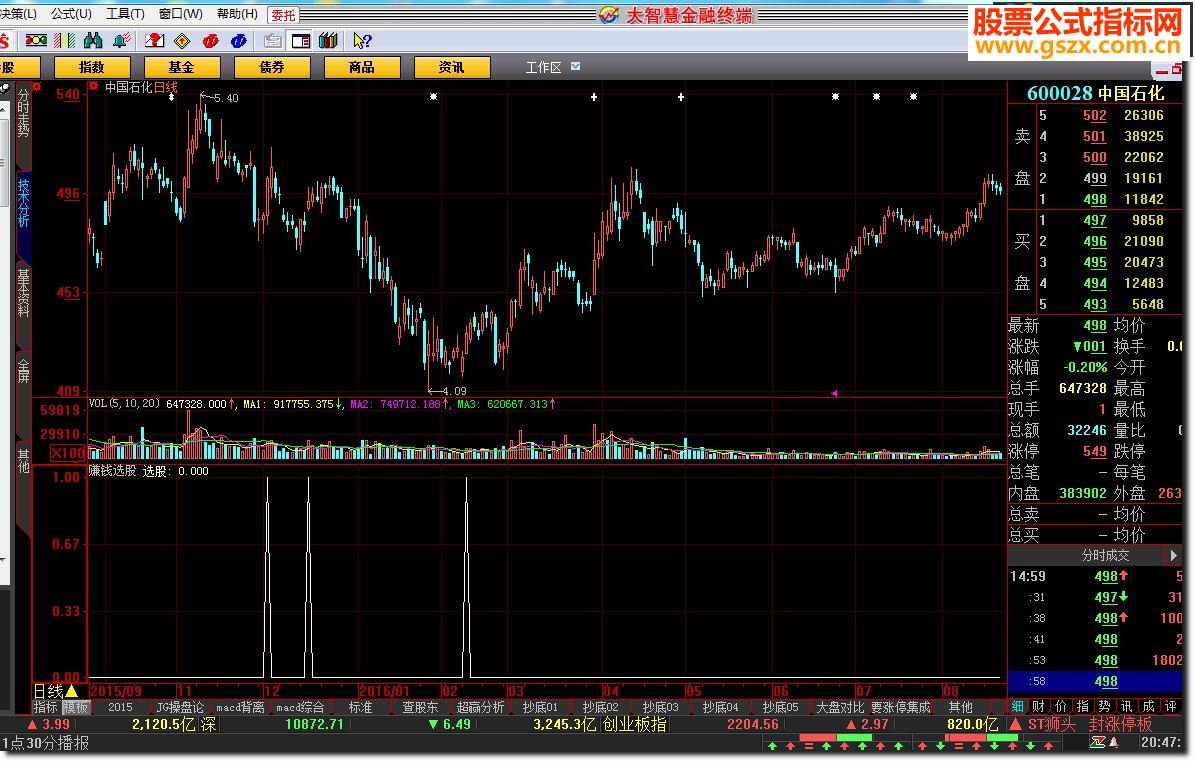Select the 要涨停集成 template tab
Viewport: 1195px width, 761px height.
[901, 707]
